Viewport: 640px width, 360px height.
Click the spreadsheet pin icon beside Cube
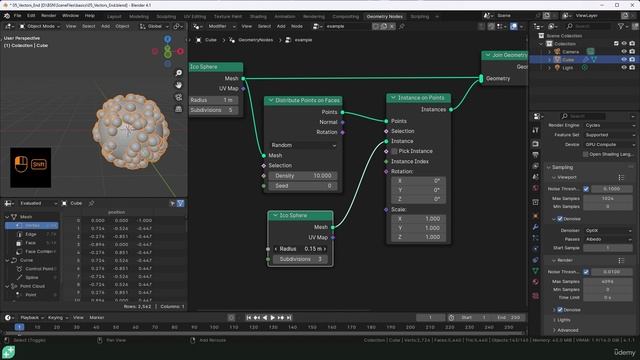pyautogui.click(x=91, y=203)
